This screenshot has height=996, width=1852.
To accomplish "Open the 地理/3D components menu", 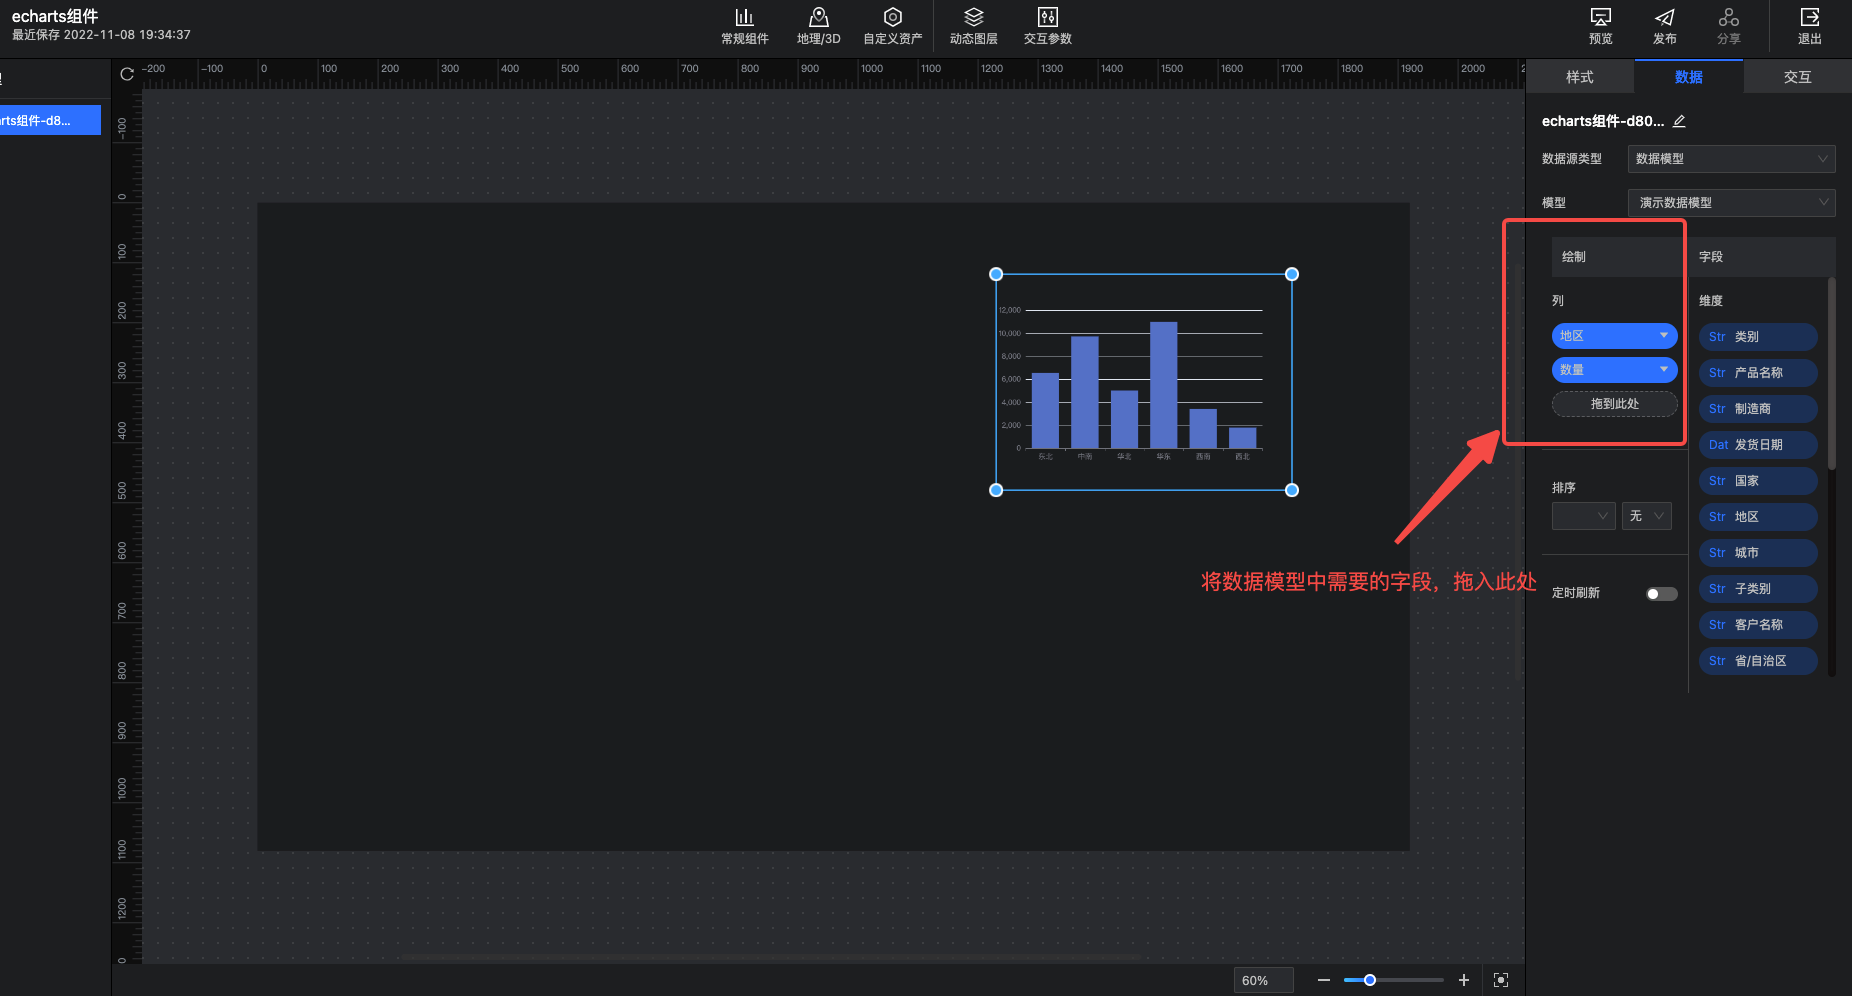I will (818, 26).
